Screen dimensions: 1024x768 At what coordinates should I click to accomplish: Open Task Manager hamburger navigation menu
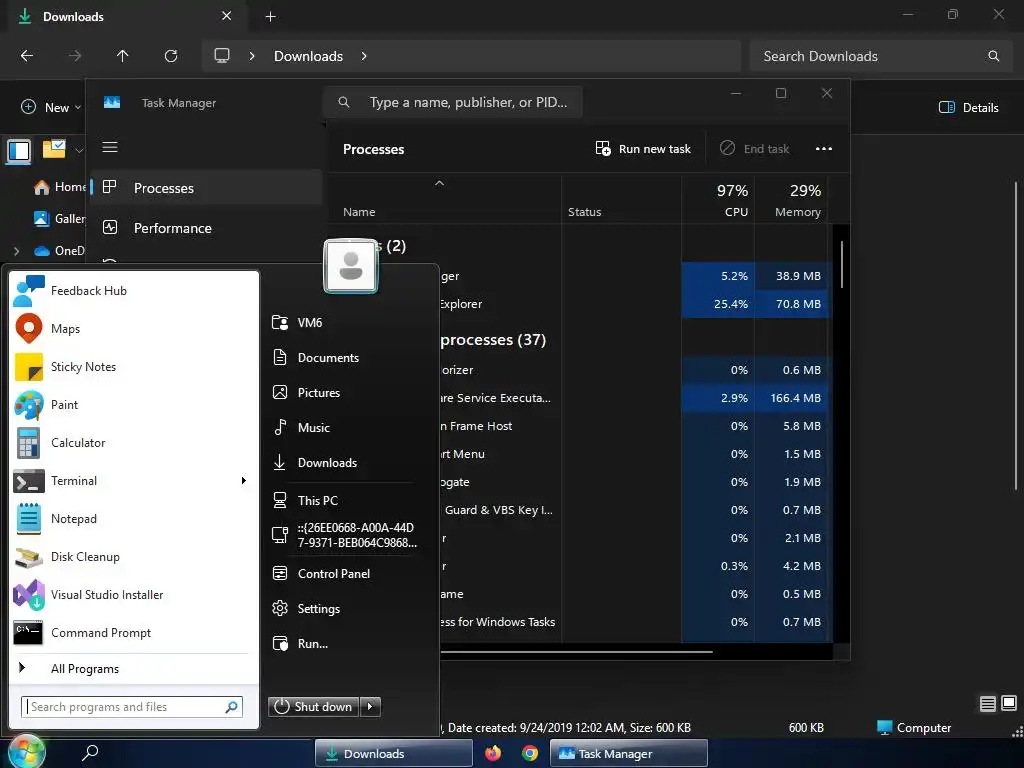pyautogui.click(x=110, y=147)
